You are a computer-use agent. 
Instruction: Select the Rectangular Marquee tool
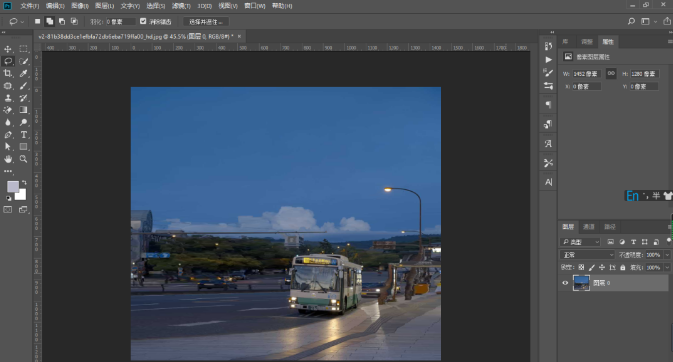click(24, 49)
